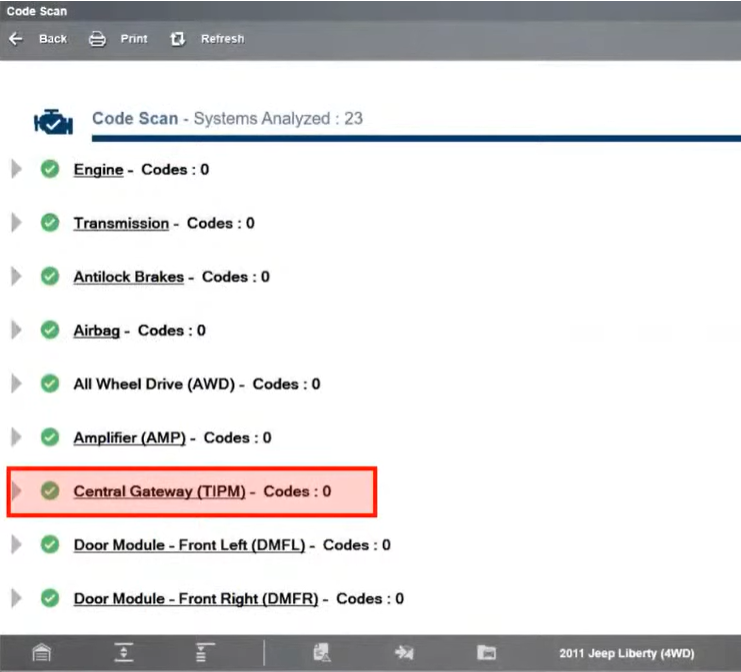Click the Refresh icon
Image resolution: width=741 pixels, height=672 pixels.
point(178,39)
